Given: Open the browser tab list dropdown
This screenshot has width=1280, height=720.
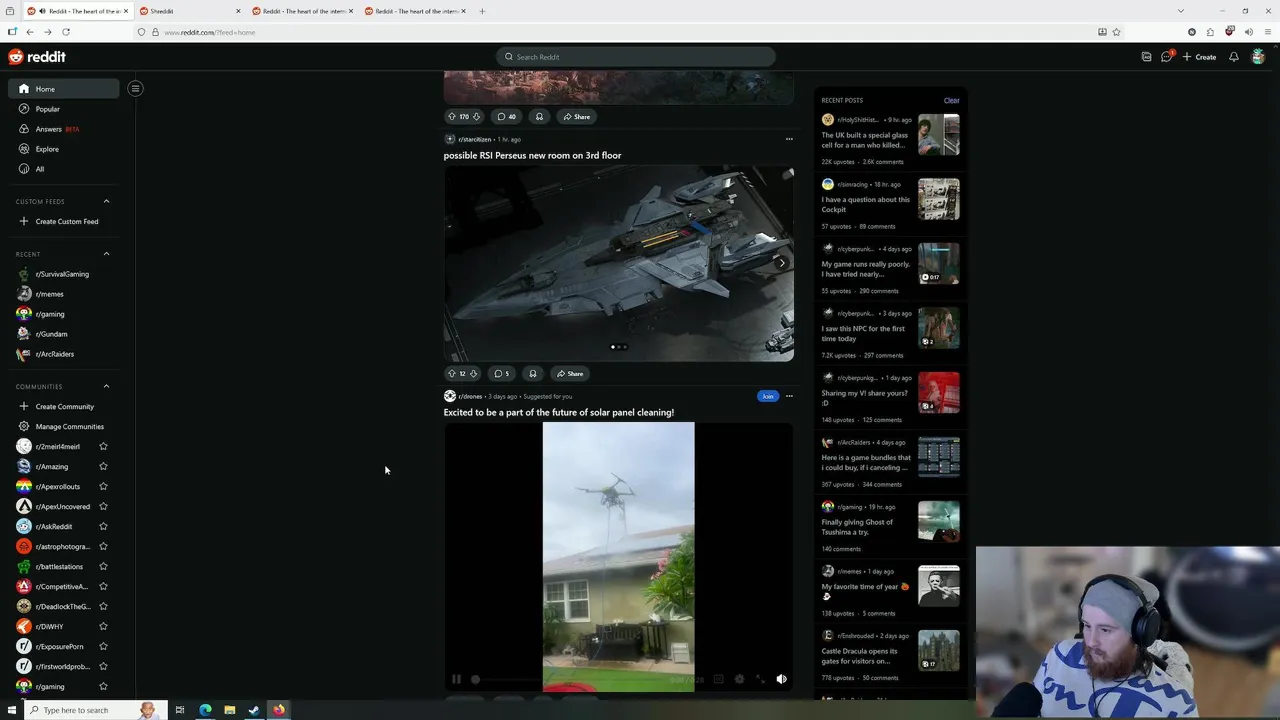Looking at the screenshot, I should pos(1180,11).
